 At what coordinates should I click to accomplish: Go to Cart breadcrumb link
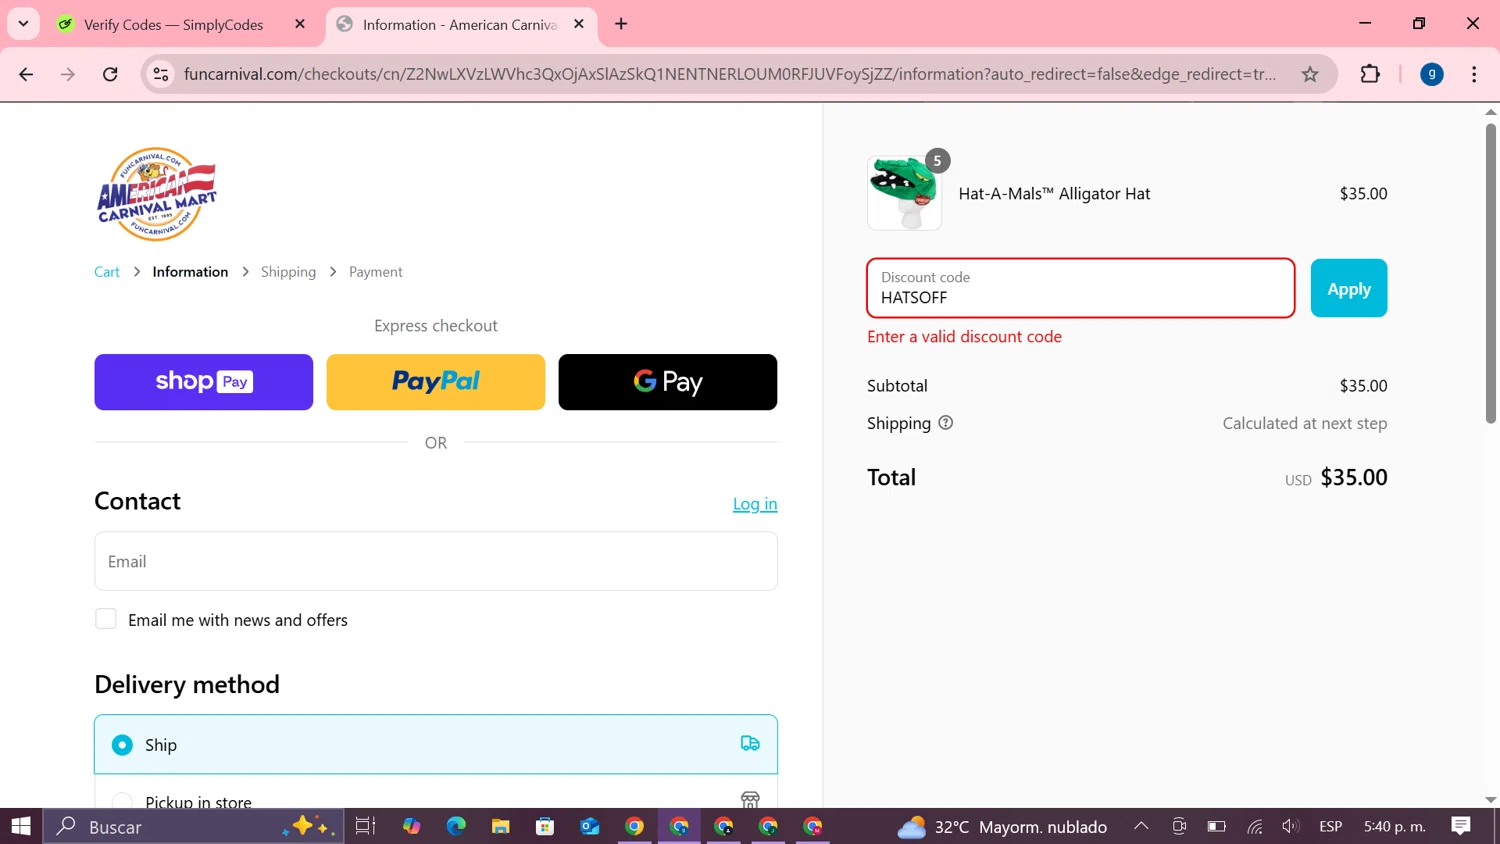[x=107, y=272]
